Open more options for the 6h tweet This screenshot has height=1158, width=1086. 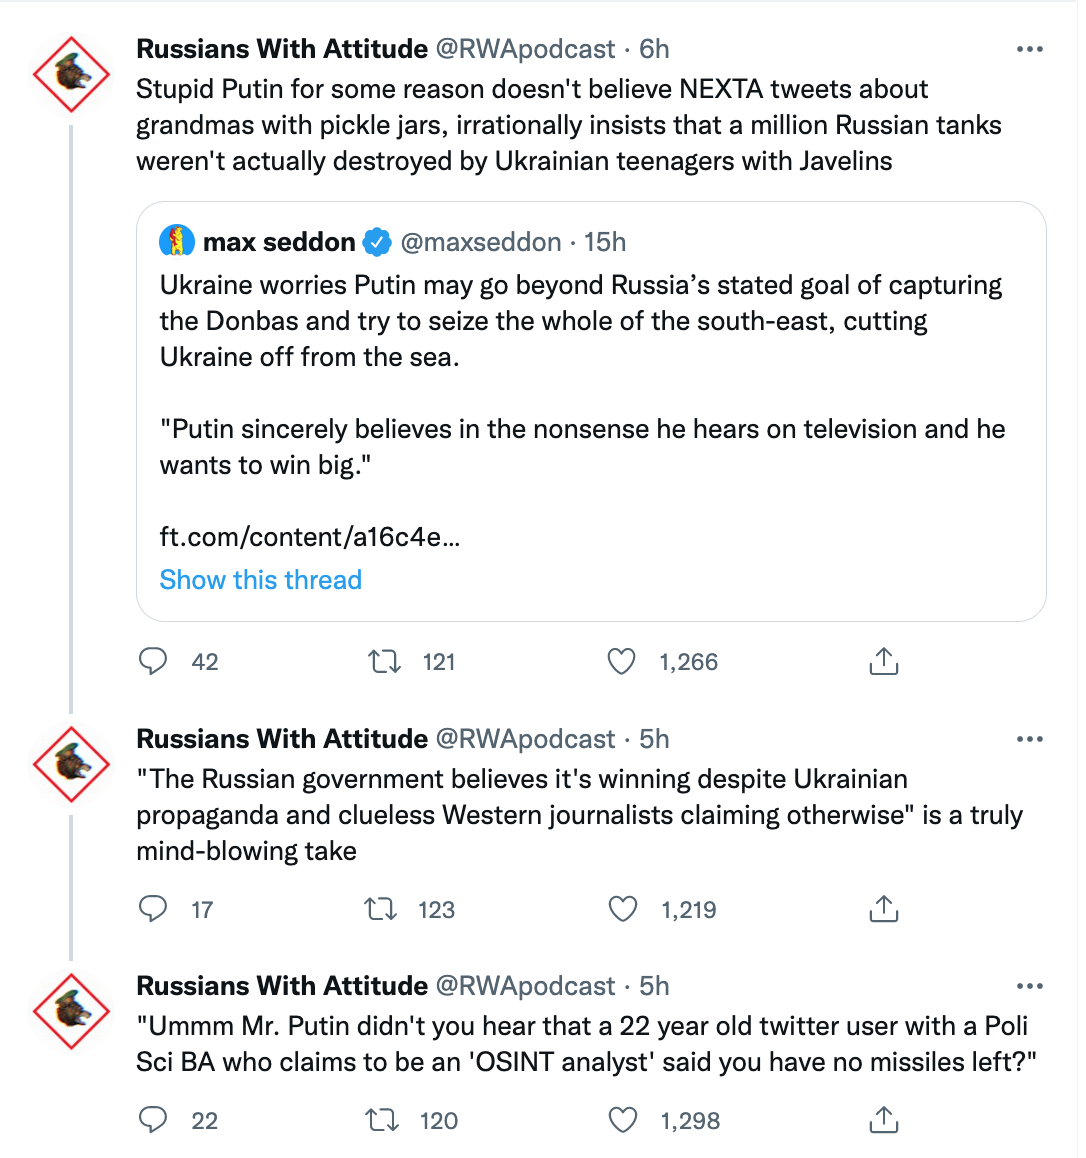click(1029, 49)
